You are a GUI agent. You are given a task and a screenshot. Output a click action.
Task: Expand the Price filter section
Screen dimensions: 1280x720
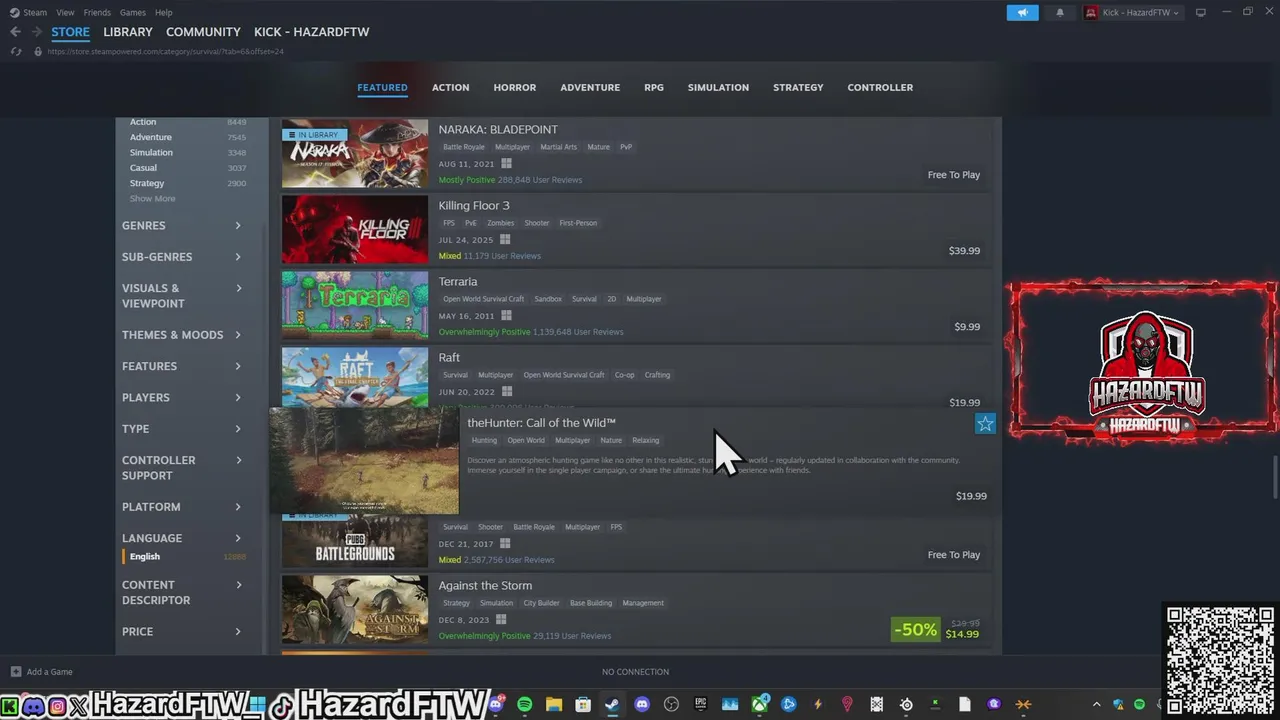(x=182, y=632)
